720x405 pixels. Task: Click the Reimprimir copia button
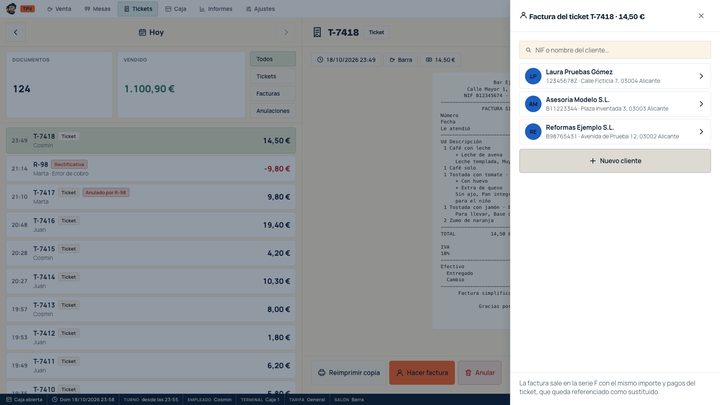coord(349,372)
